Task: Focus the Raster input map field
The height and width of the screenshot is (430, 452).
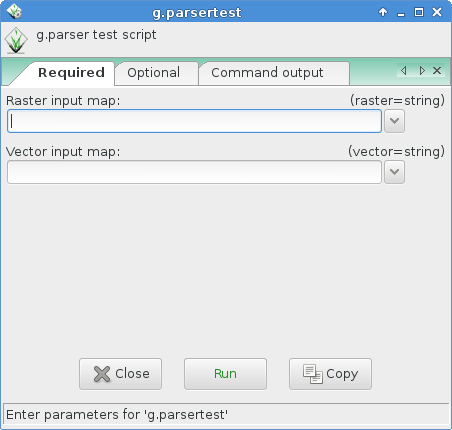Action: pos(194,121)
